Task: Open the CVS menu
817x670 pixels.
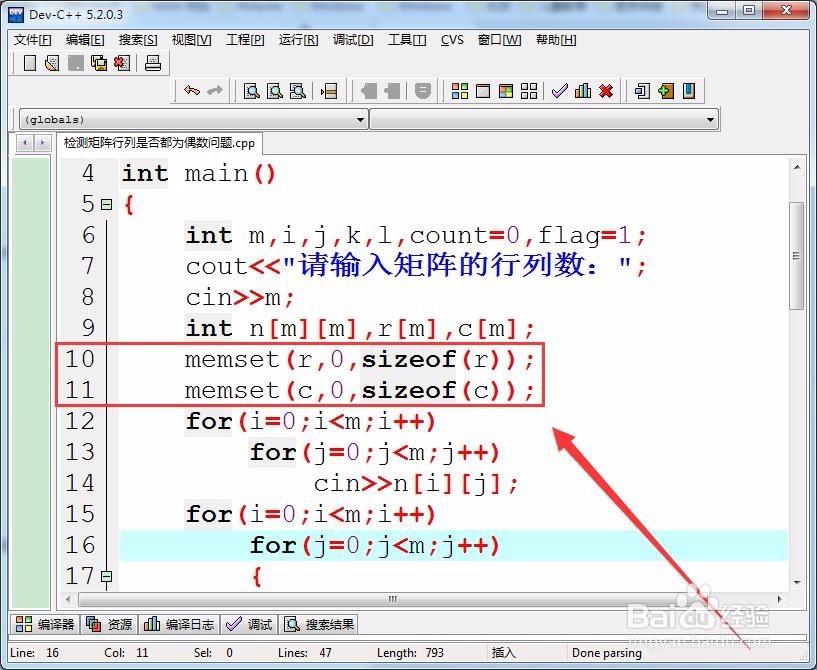Action: pos(452,40)
